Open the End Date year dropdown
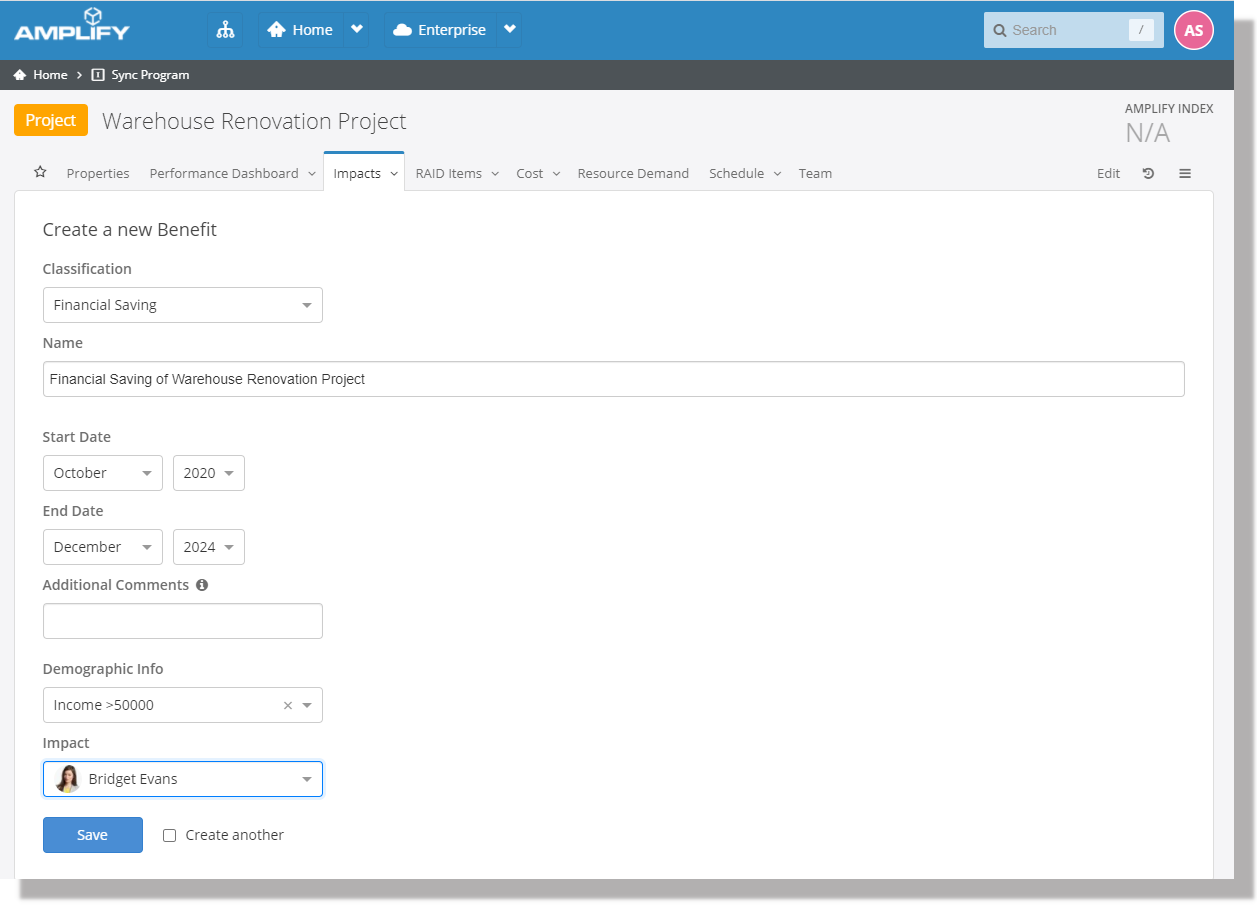The image size is (1257, 911). tap(208, 547)
